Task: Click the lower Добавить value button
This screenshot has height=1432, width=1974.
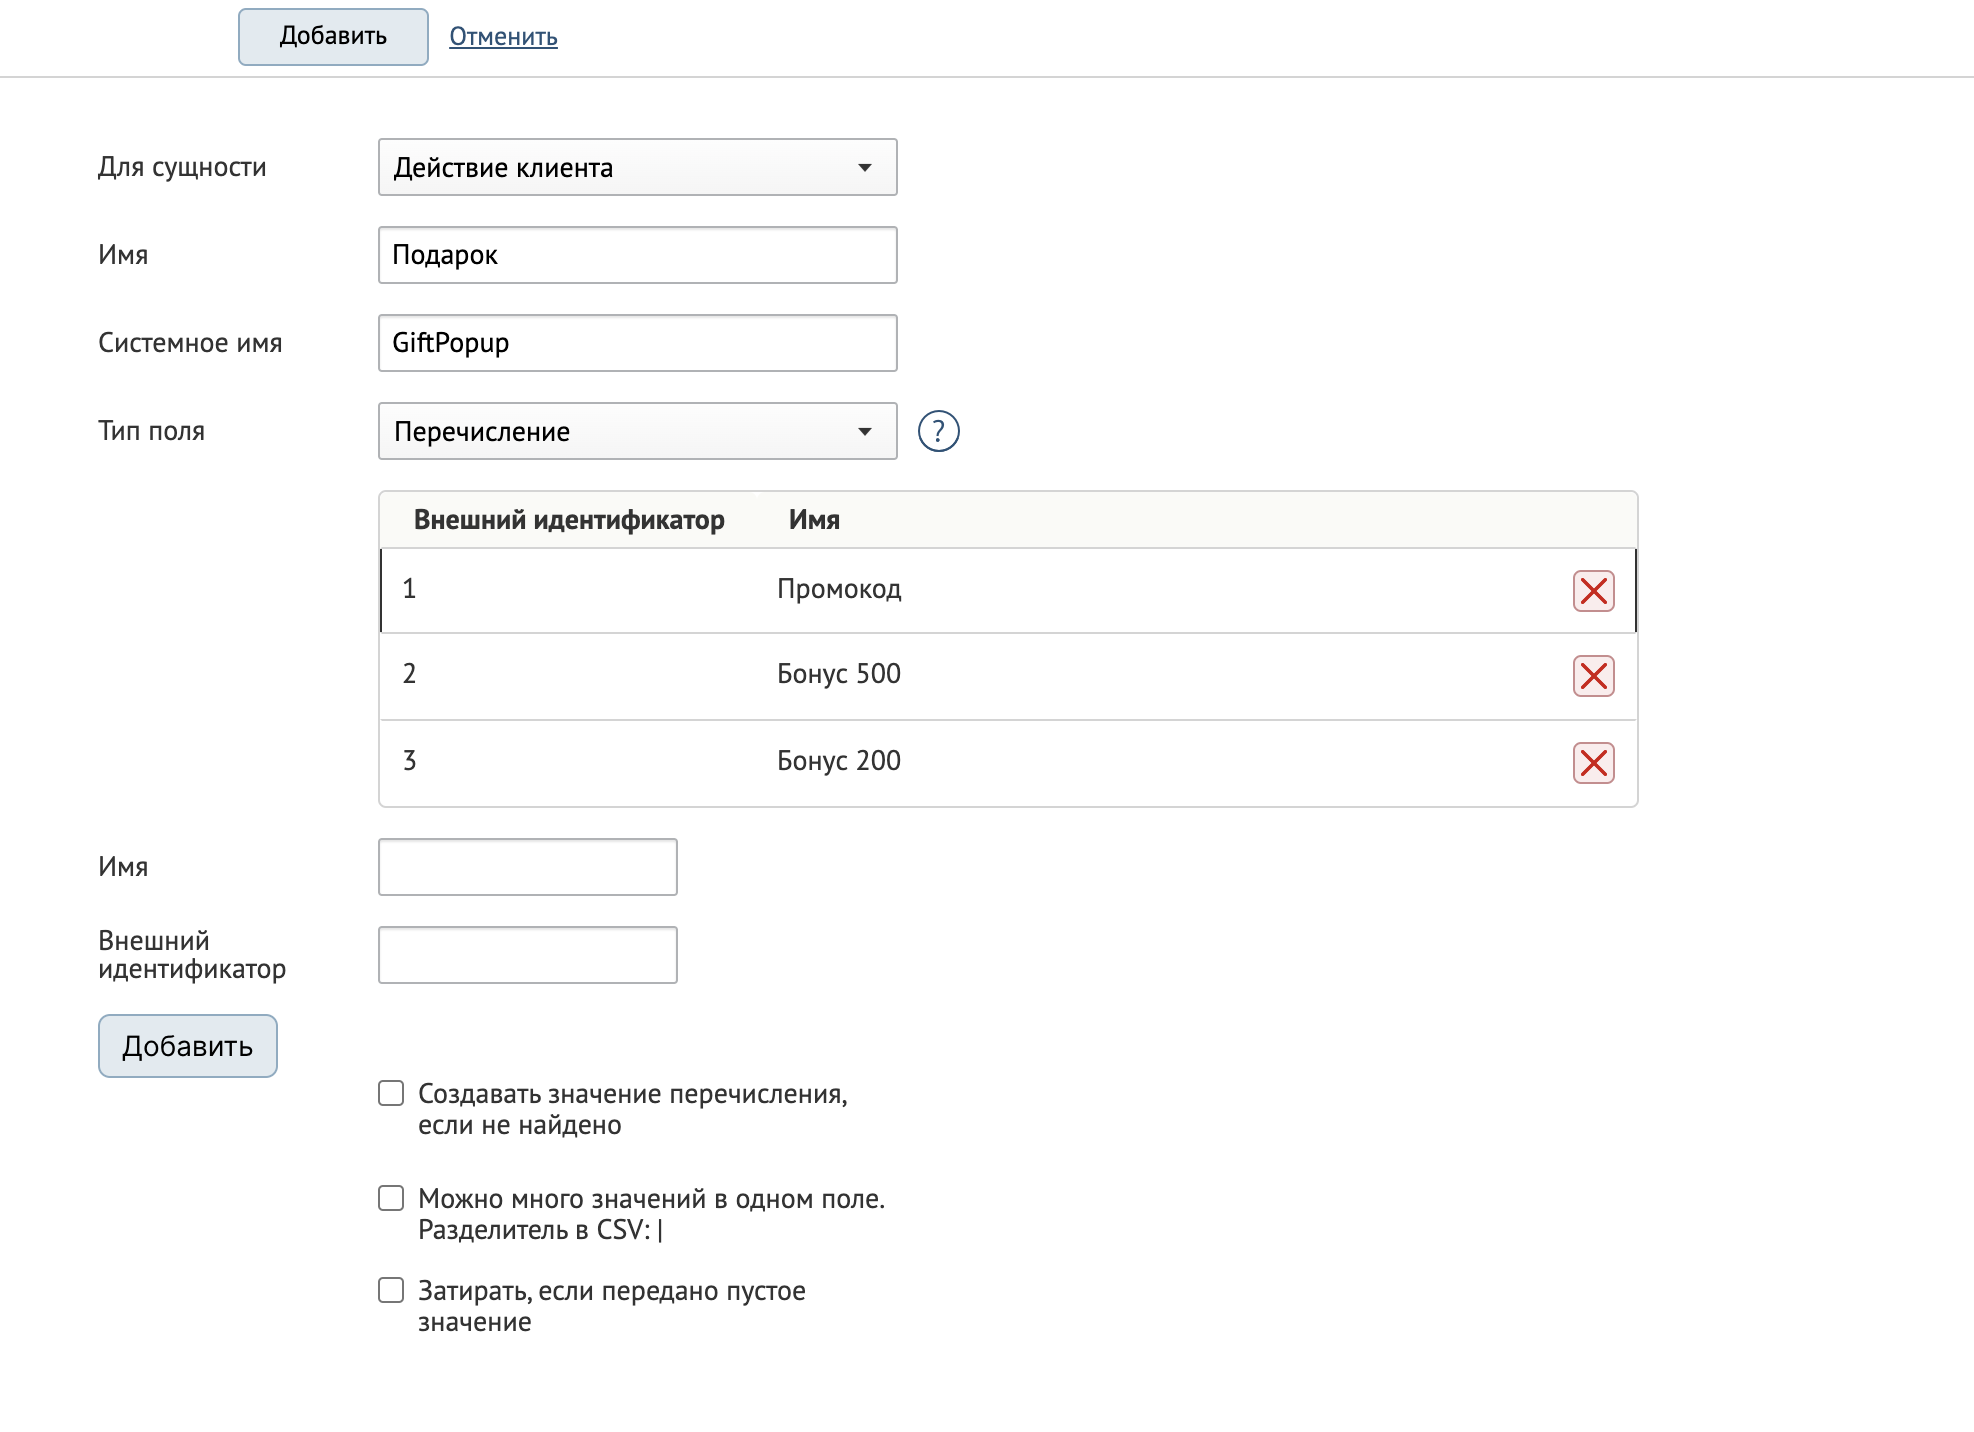Action: [187, 1046]
